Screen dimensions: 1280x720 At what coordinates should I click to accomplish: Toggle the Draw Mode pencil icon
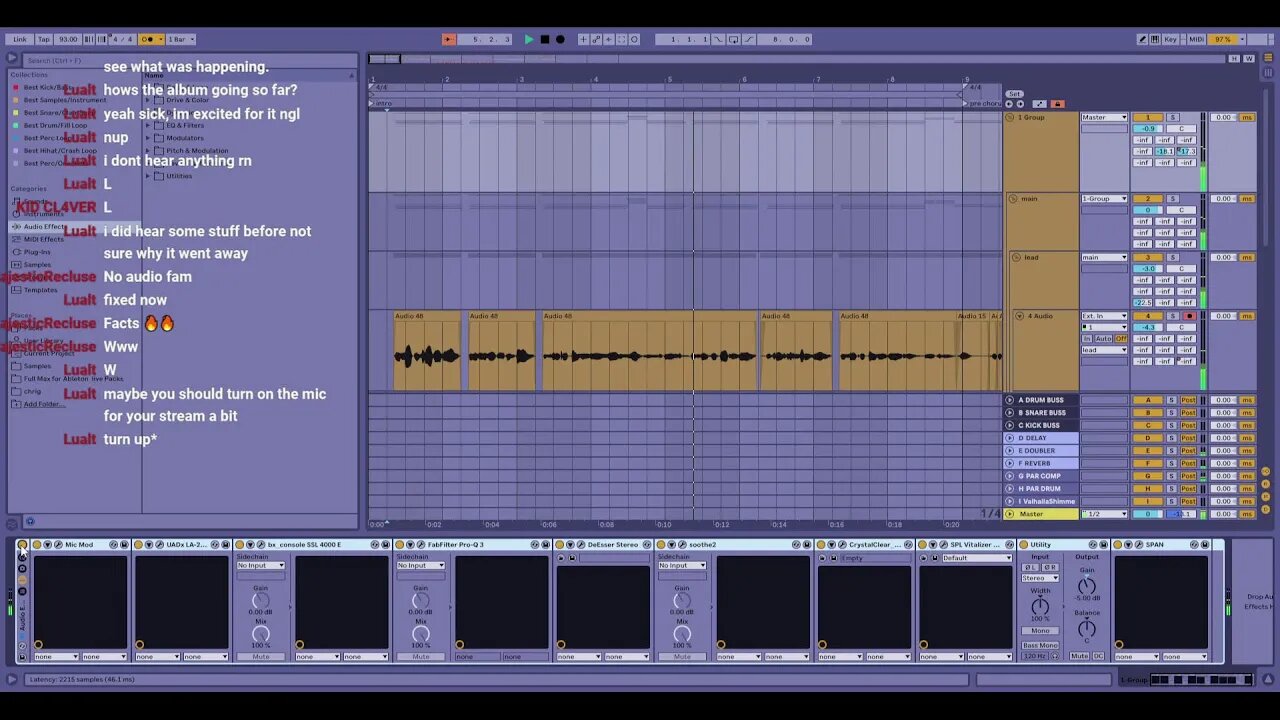1143,39
